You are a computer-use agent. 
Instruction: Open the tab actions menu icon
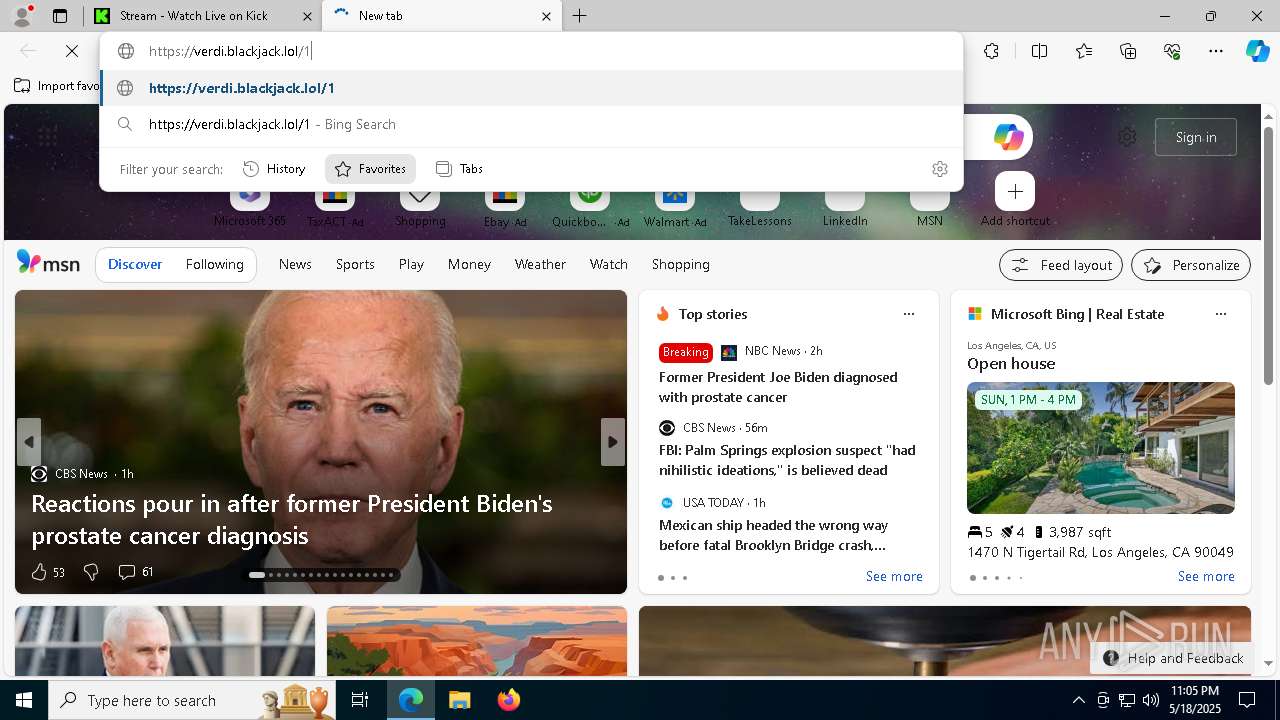click(x=60, y=16)
